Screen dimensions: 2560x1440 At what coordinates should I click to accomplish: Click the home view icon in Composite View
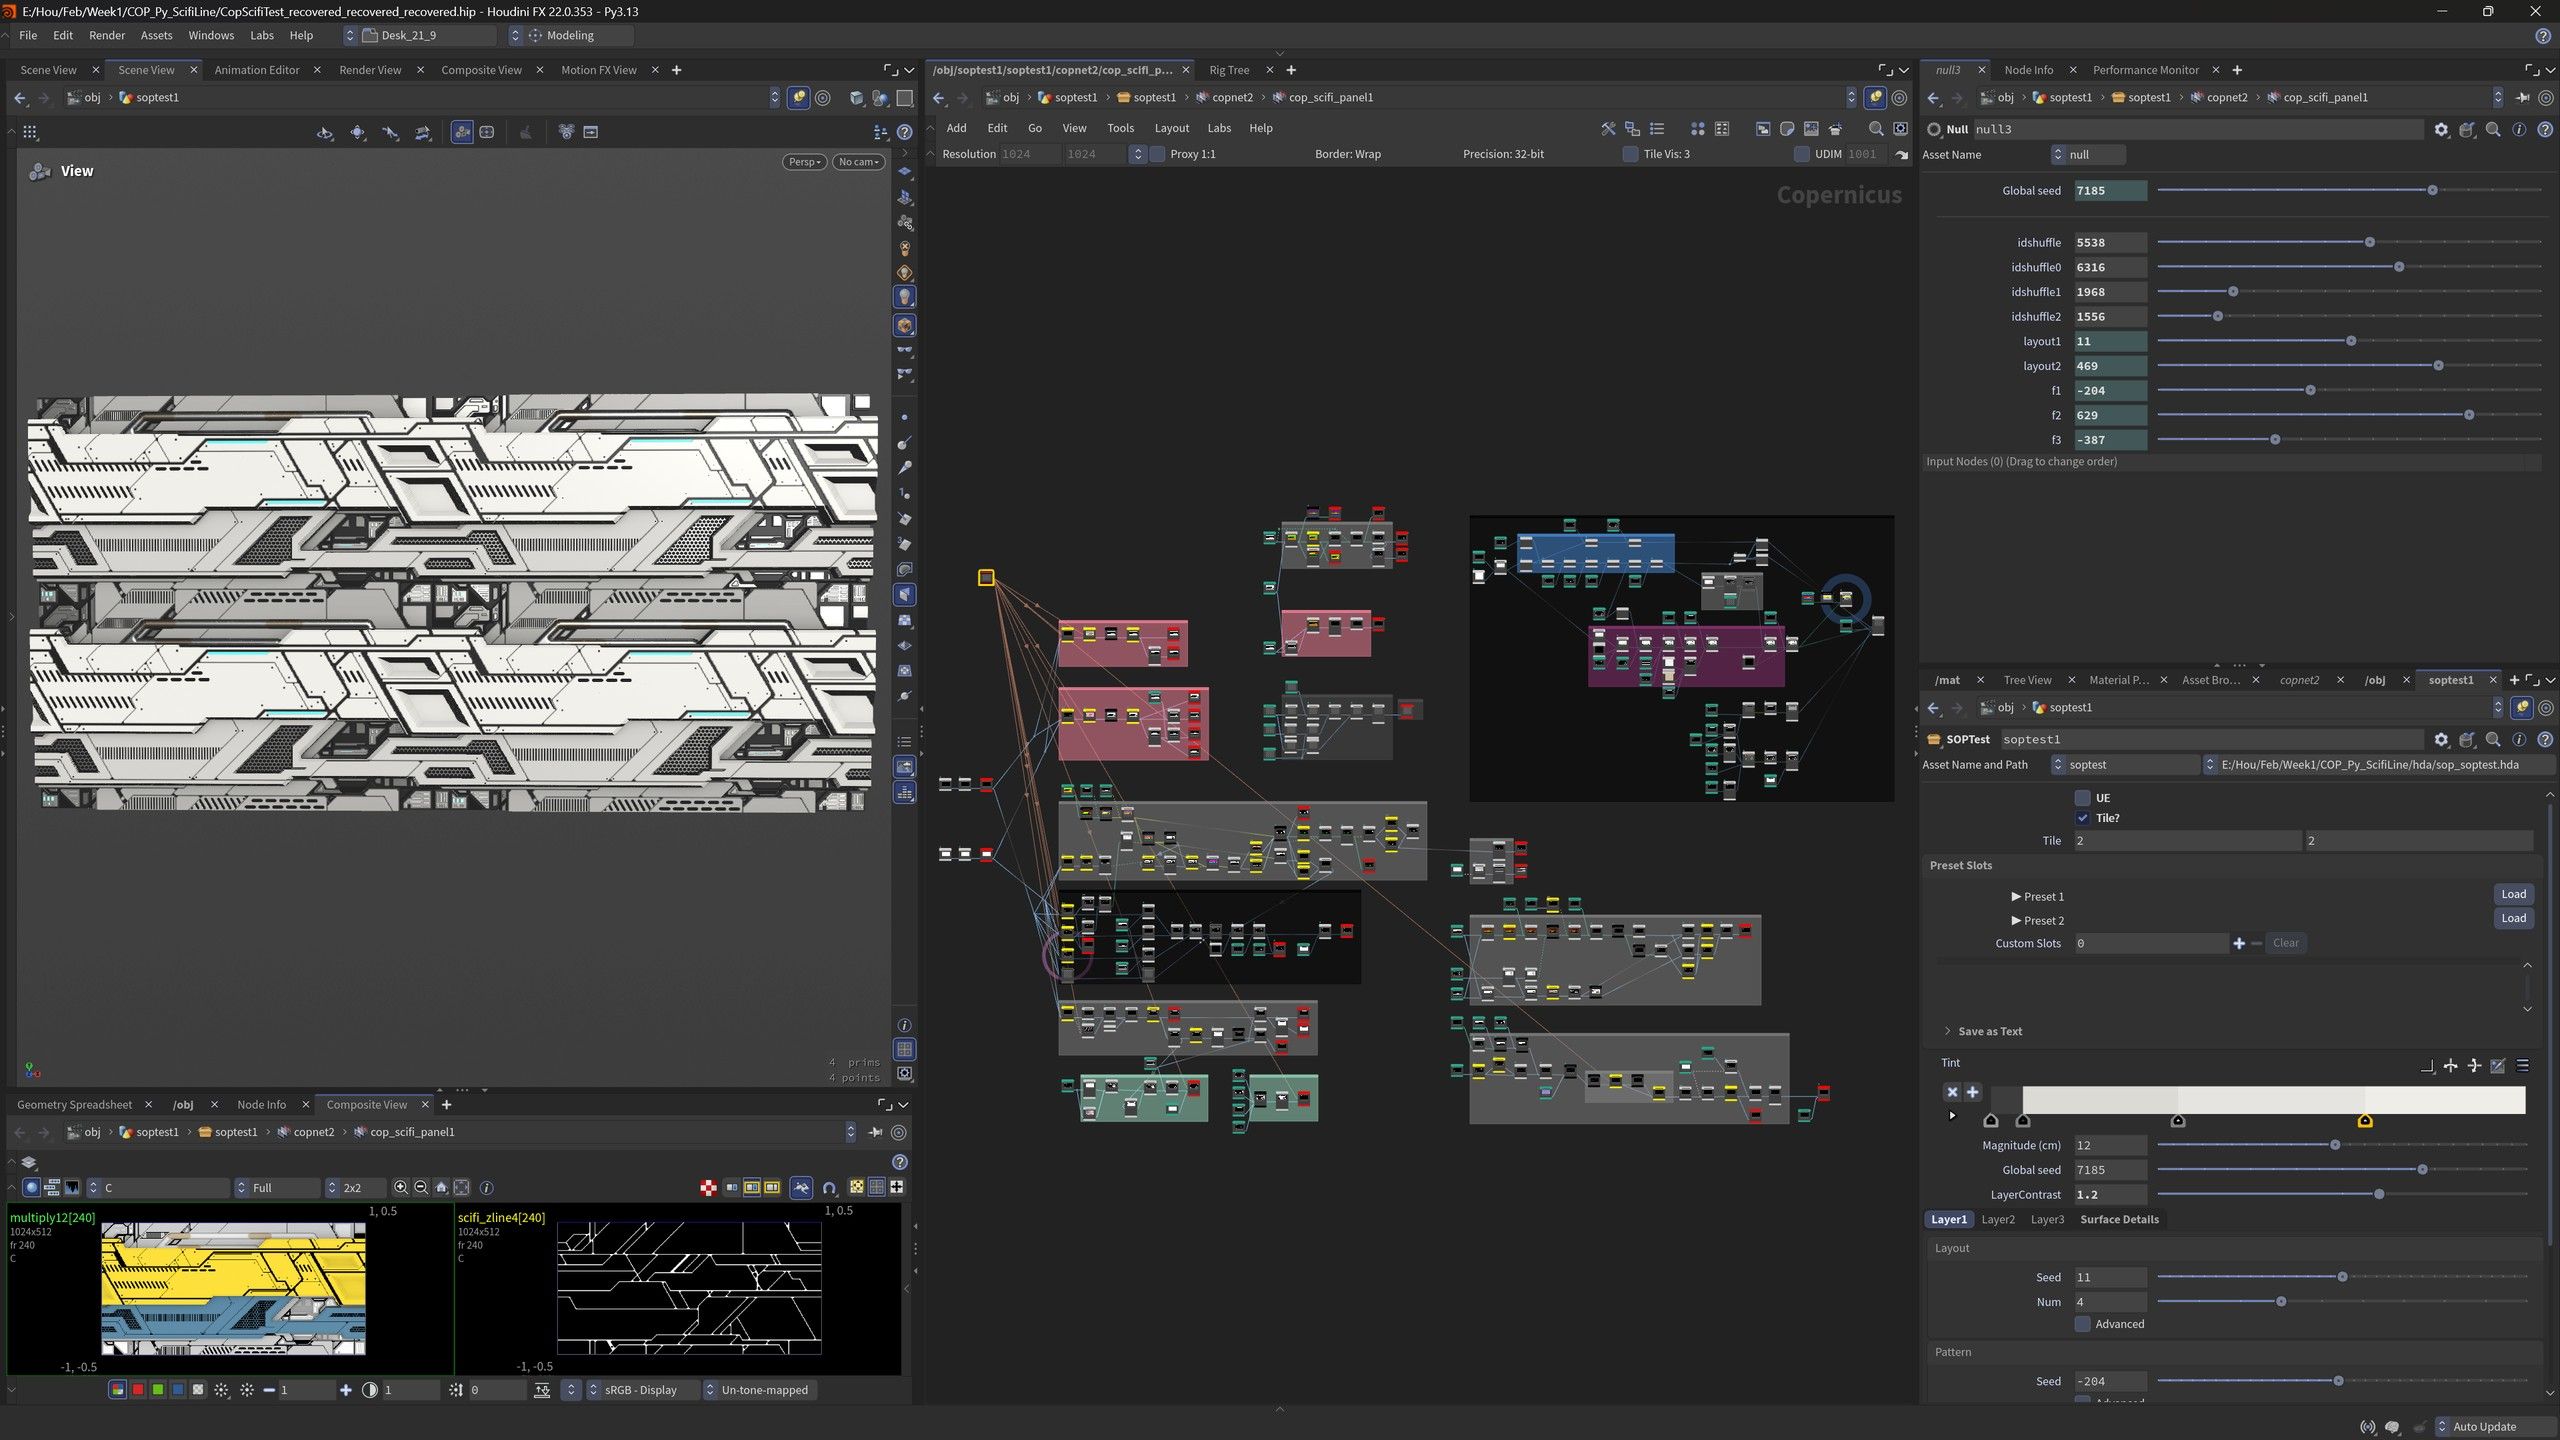[x=441, y=1187]
